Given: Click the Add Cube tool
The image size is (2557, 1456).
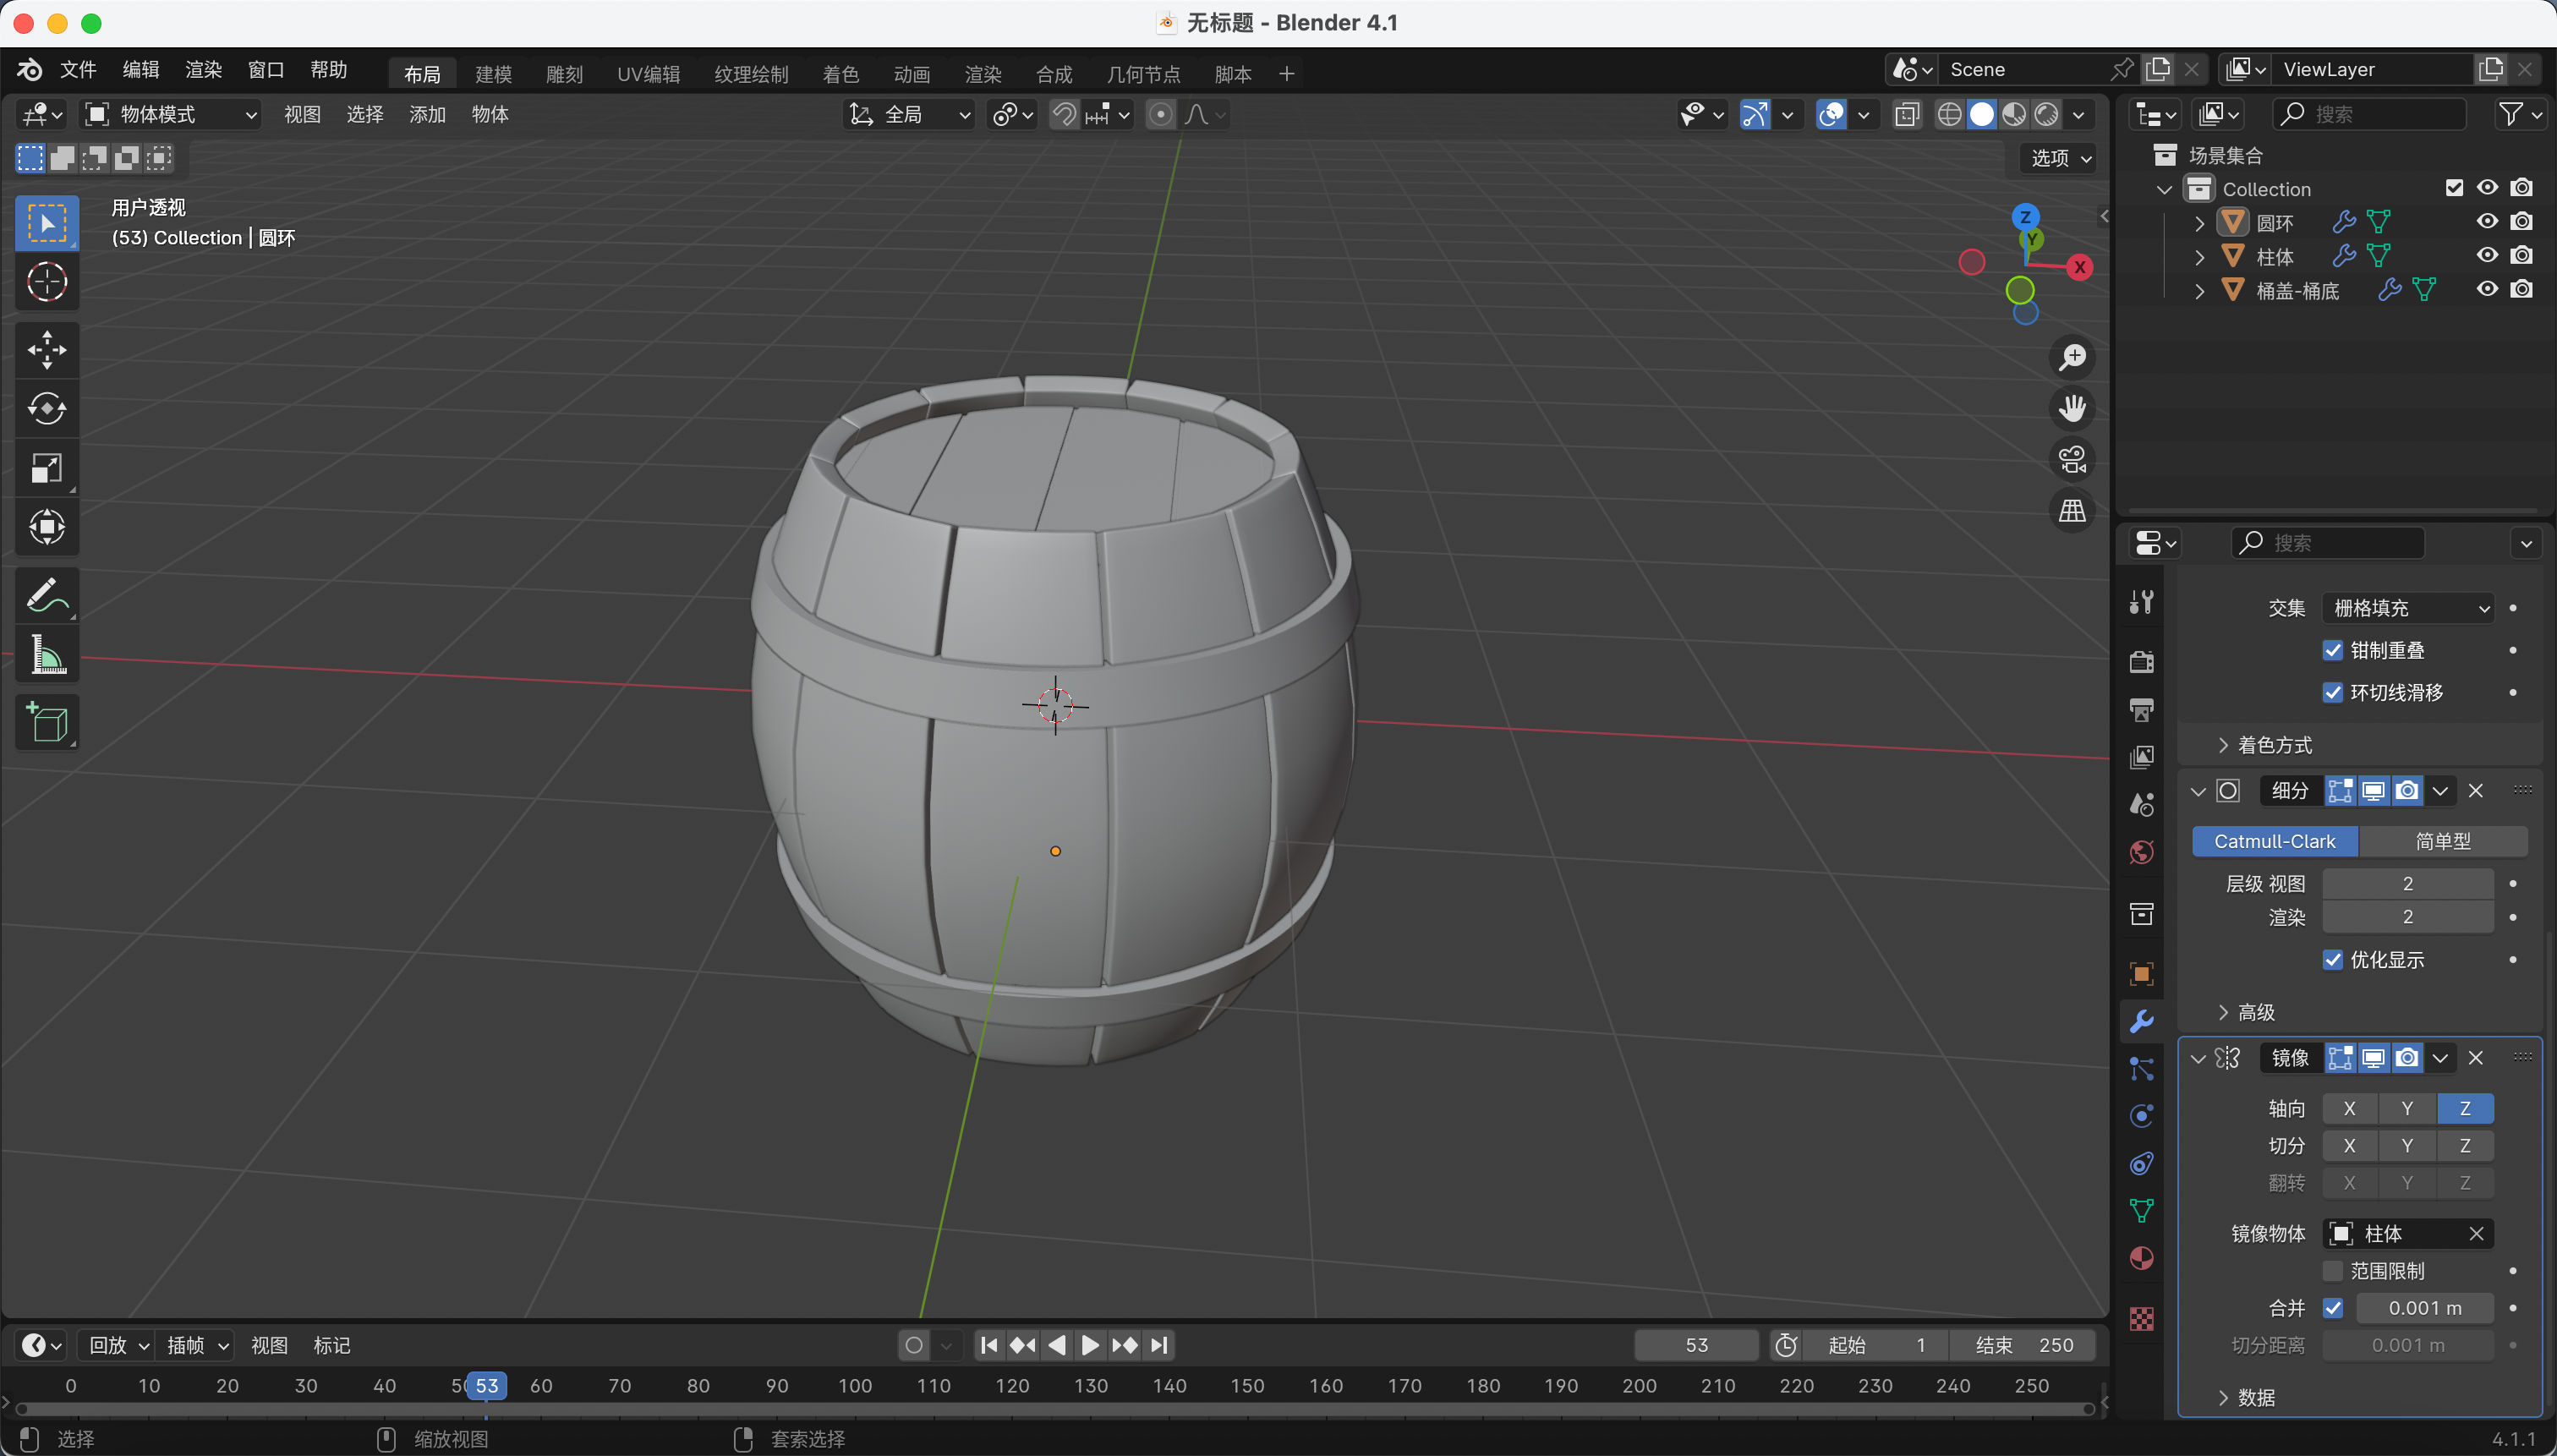Looking at the screenshot, I should [47, 722].
